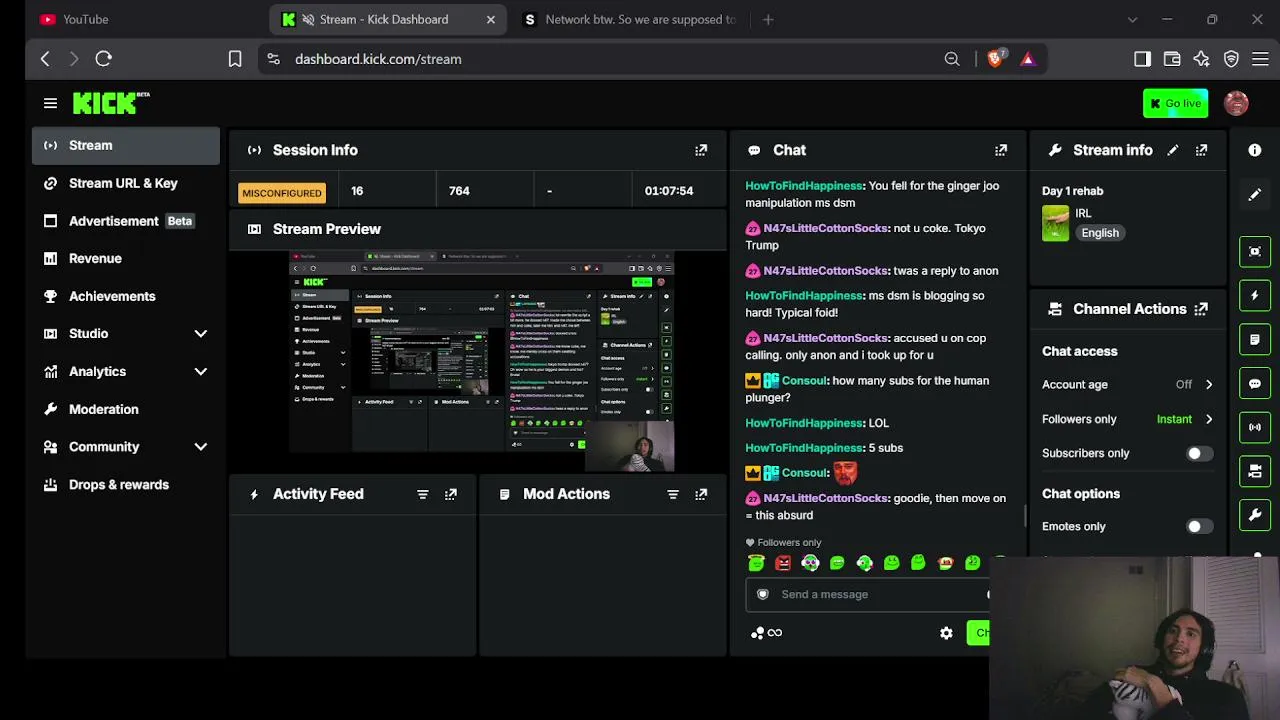Click the channel points infinity icon
The height and width of the screenshot is (720, 1280).
pos(766,633)
